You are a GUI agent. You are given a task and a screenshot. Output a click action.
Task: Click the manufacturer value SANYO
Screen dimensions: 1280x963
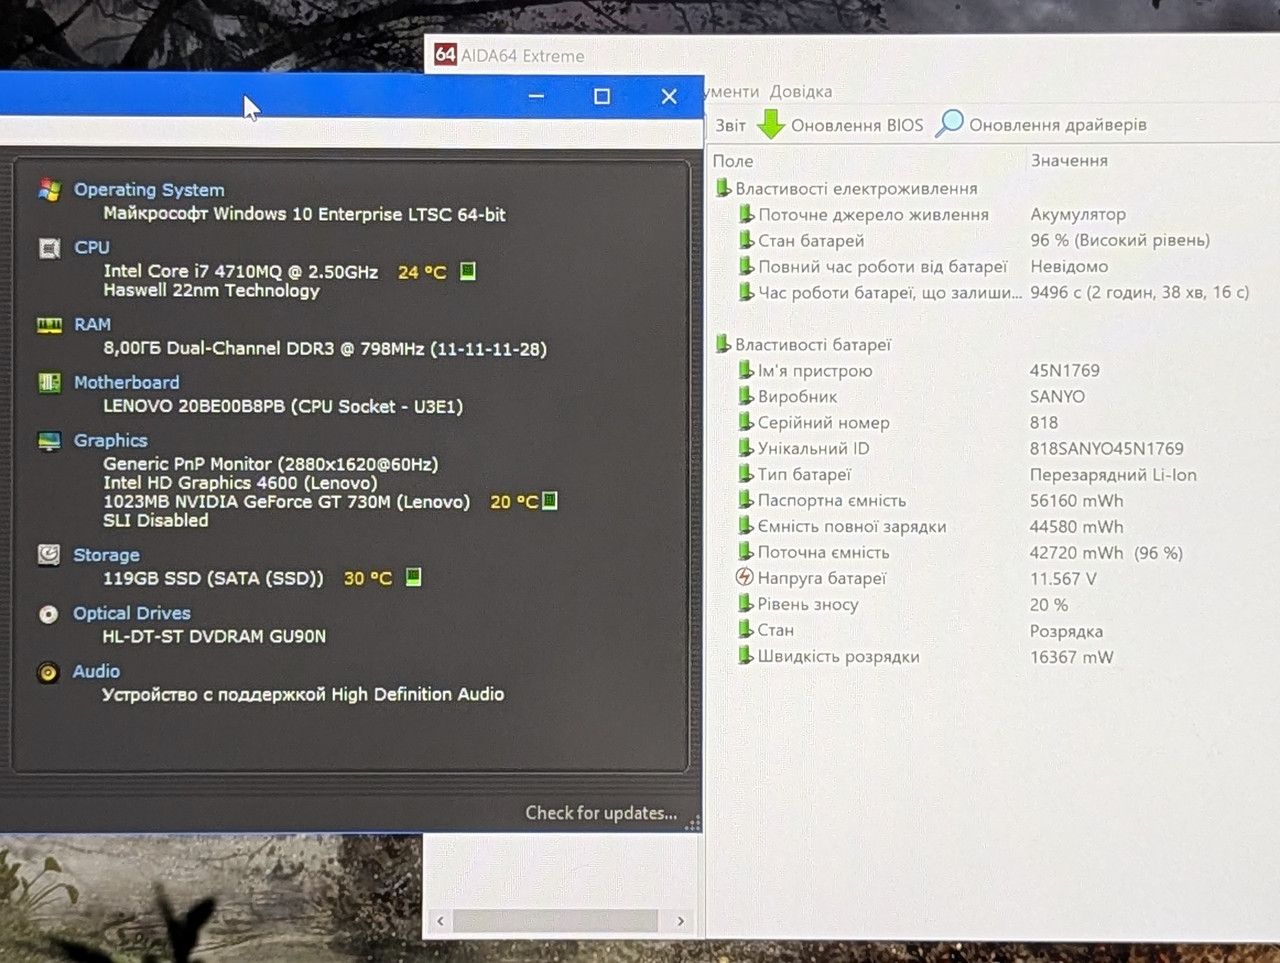1057,396
